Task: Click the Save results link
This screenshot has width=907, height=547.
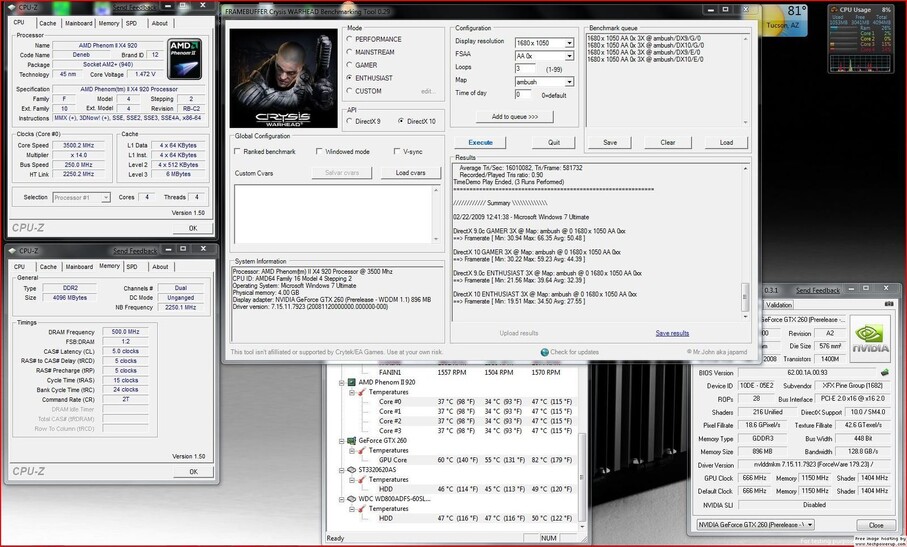Action: (672, 333)
